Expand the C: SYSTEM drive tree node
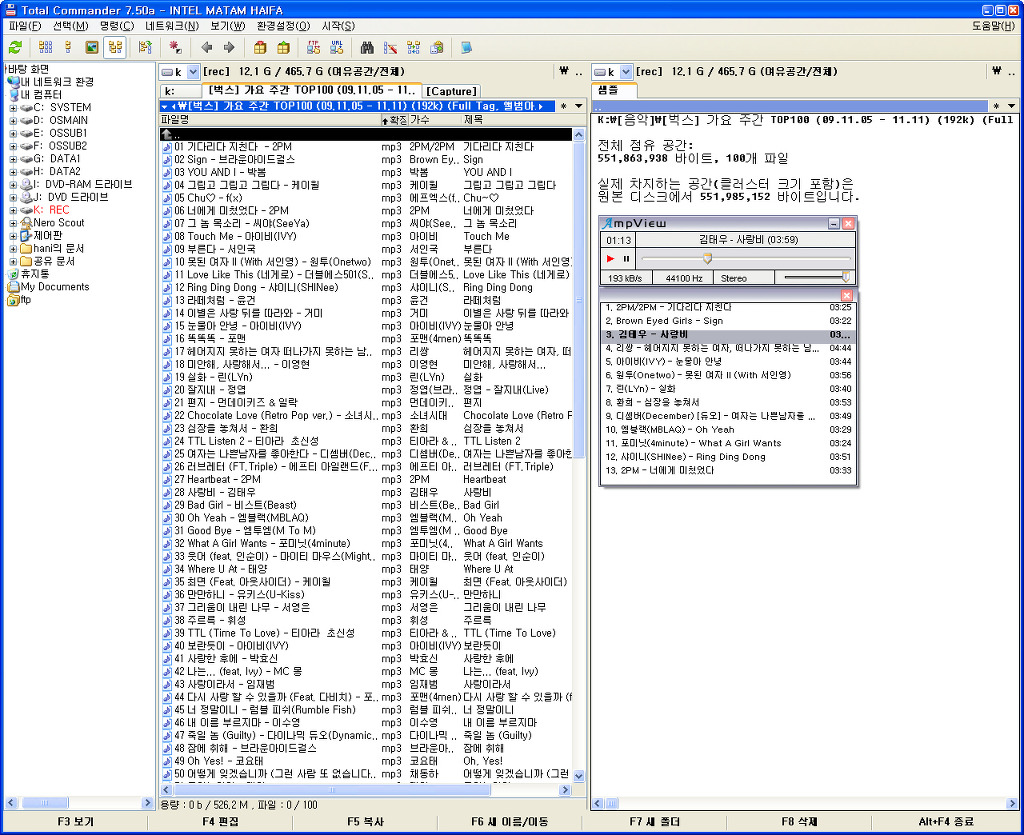1024x835 pixels. pyautogui.click(x=13, y=107)
